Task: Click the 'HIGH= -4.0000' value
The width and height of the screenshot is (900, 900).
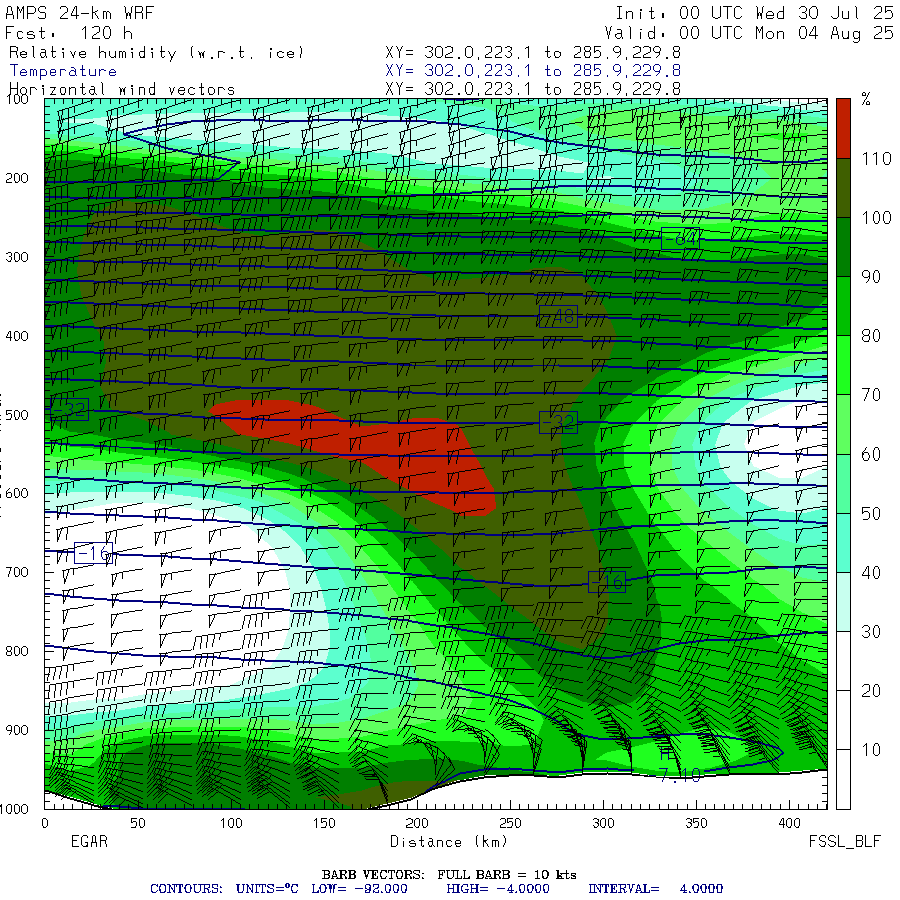Action: [498, 889]
